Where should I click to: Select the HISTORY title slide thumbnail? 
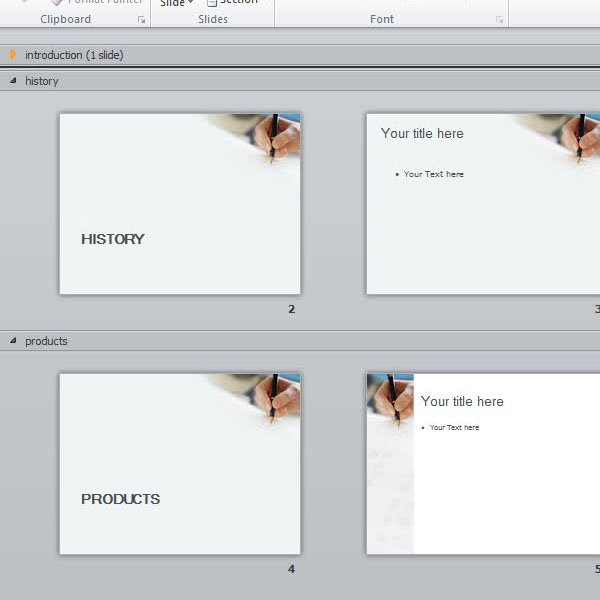coord(180,204)
